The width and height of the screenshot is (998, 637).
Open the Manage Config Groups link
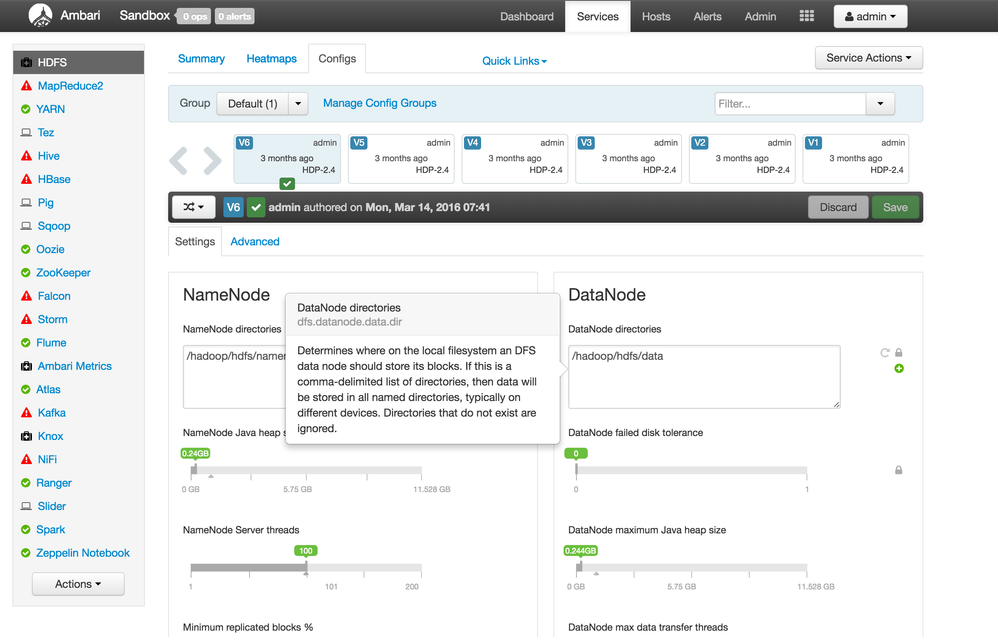pos(380,103)
